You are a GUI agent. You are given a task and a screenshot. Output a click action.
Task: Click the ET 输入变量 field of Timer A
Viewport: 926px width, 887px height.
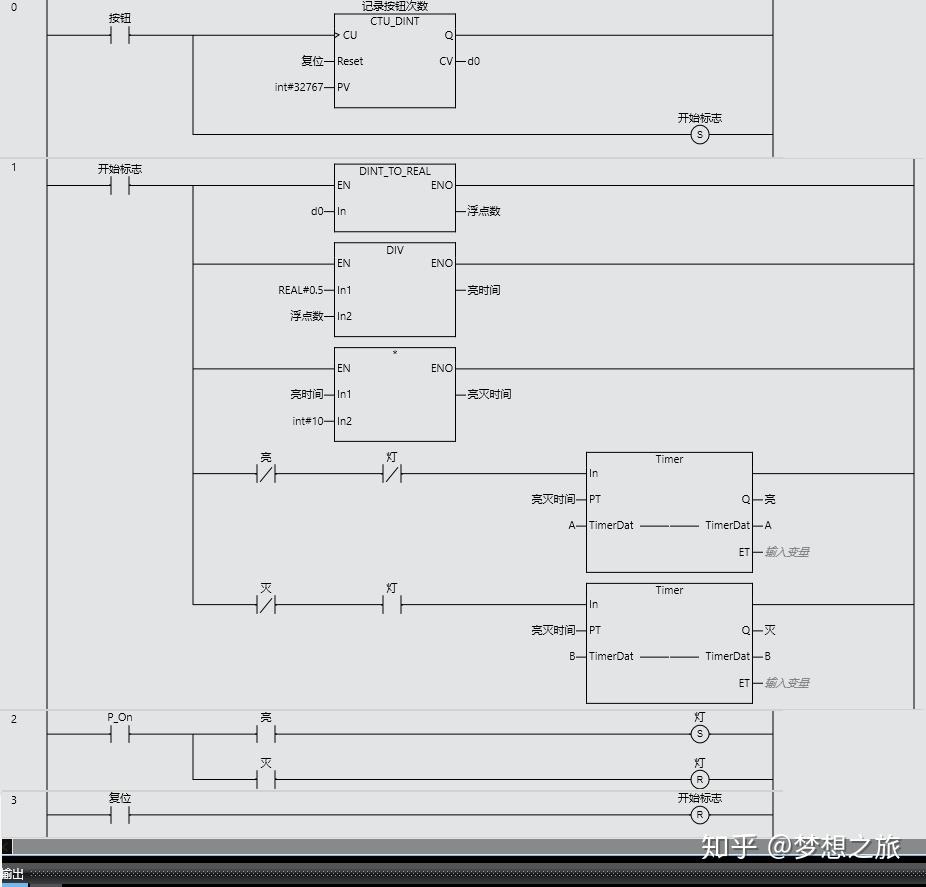pos(787,552)
